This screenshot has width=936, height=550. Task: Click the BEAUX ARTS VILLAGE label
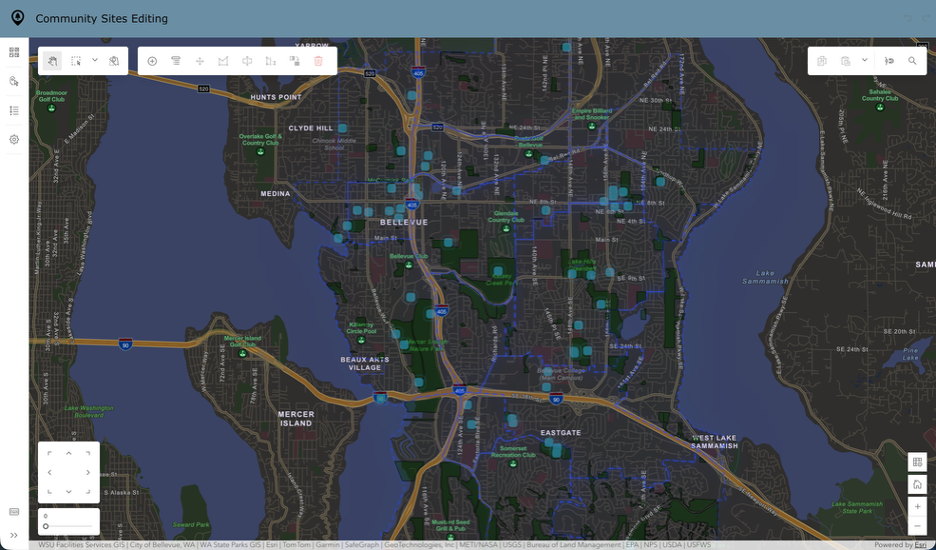(x=365, y=363)
